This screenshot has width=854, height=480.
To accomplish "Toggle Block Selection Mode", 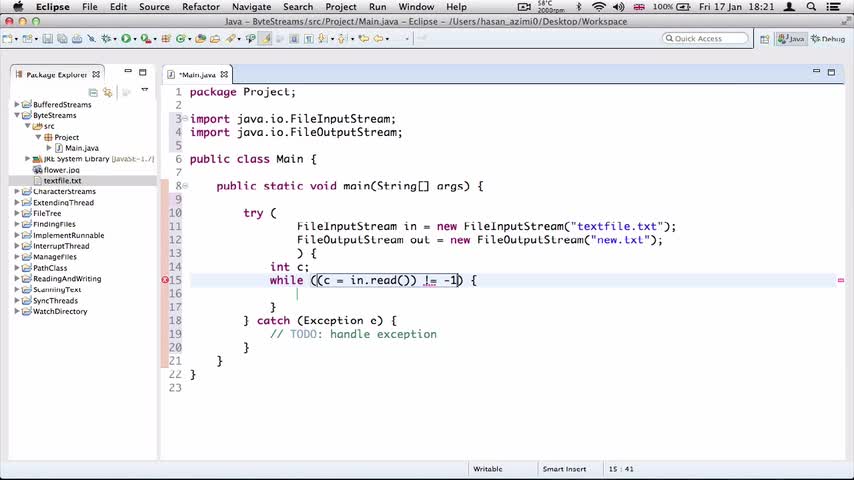I will tap(294, 39).
